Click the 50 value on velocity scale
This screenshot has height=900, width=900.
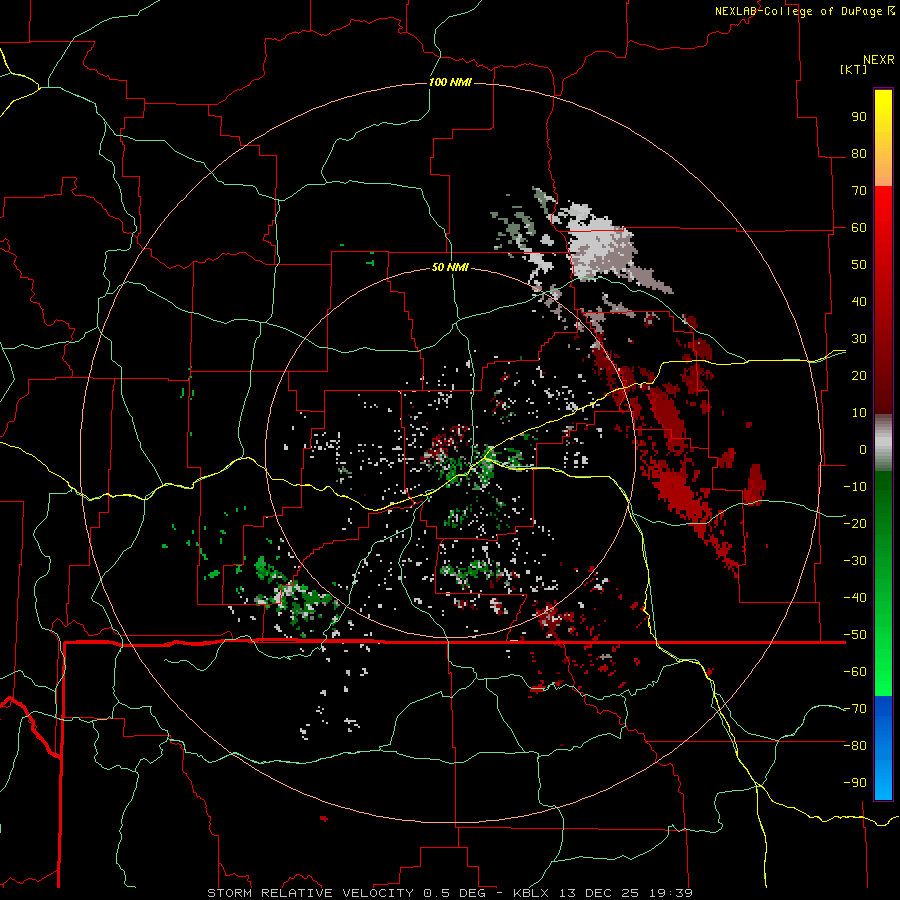tap(859, 265)
